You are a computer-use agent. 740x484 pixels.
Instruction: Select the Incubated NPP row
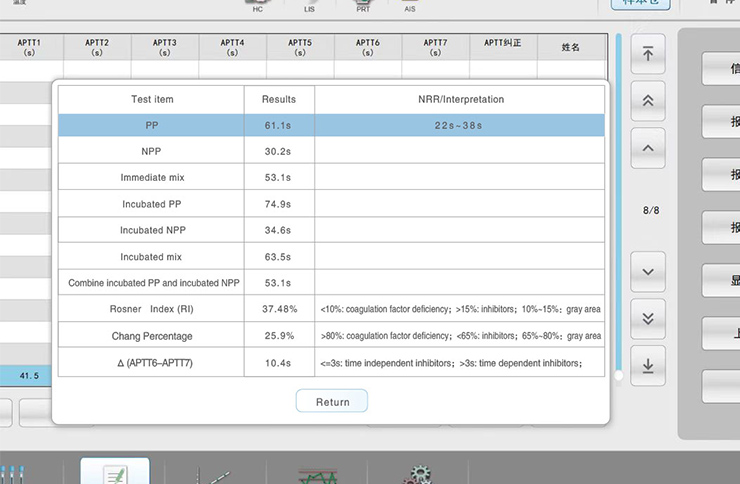(x=331, y=230)
